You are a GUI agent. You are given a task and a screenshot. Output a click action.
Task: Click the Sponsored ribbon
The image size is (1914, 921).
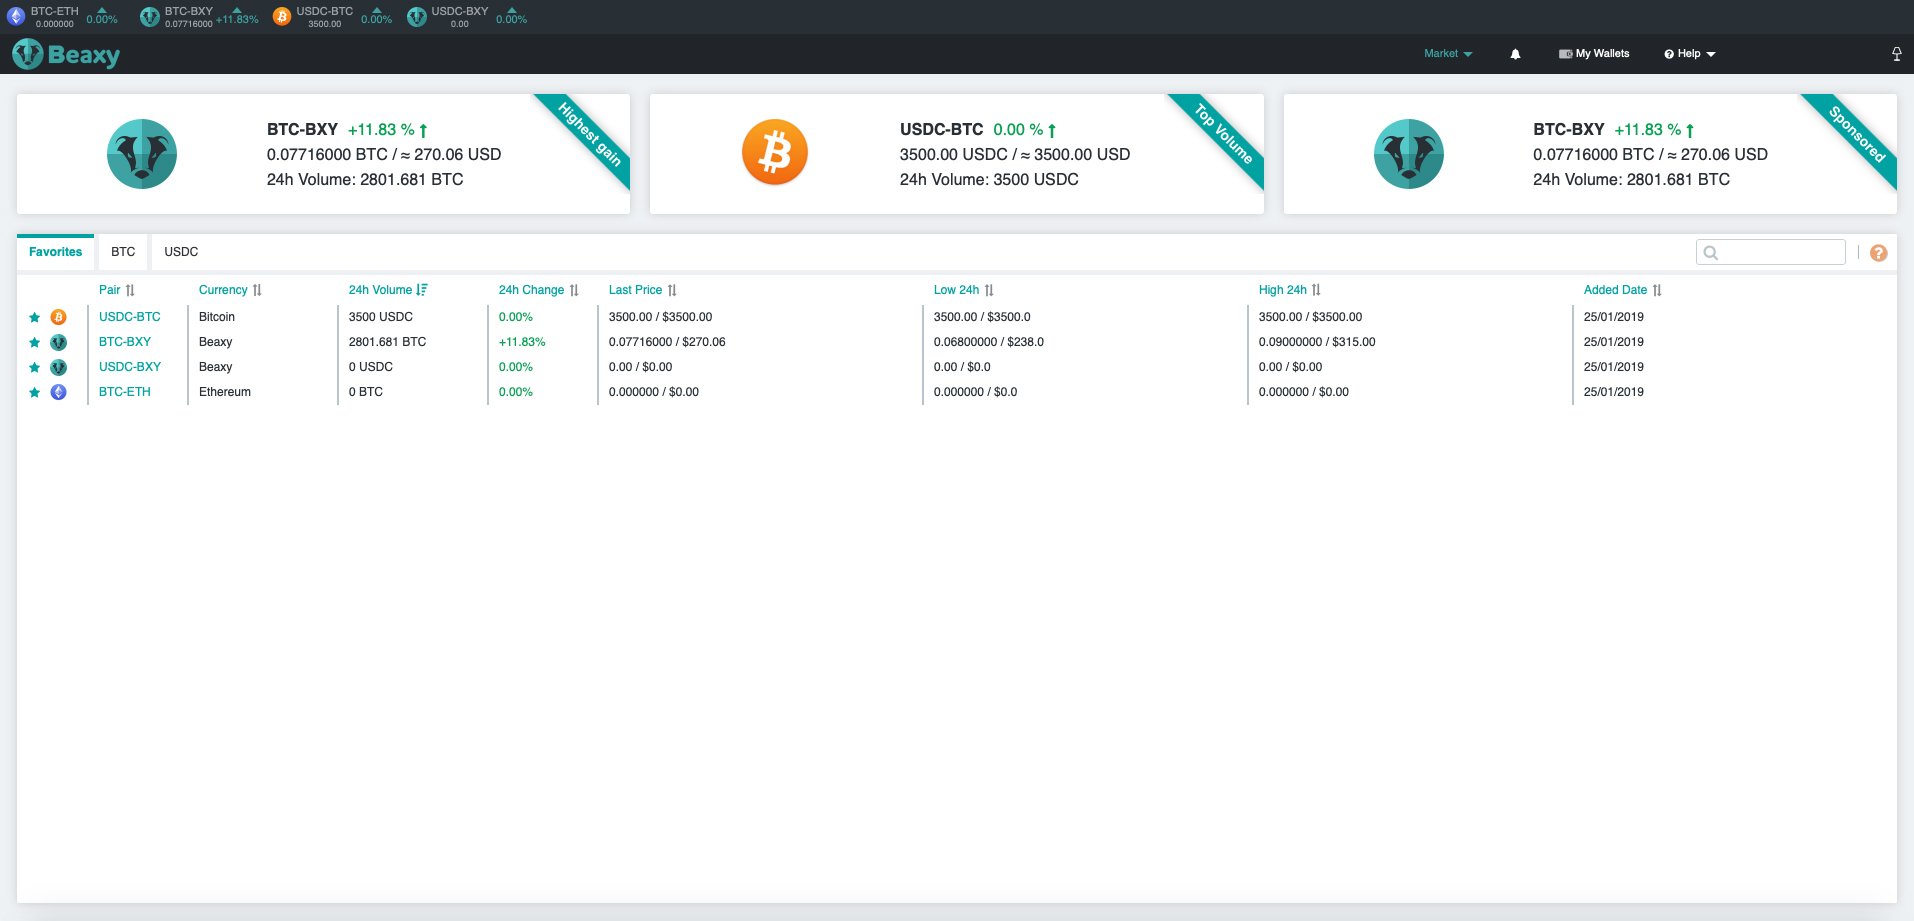tap(1856, 134)
